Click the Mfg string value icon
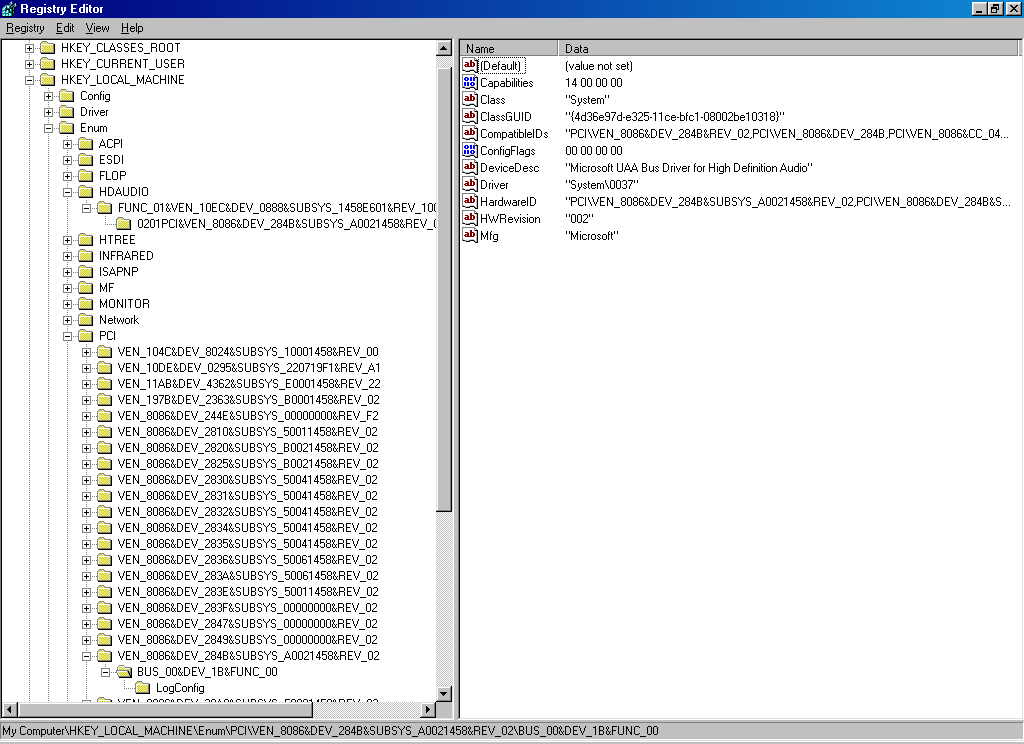The height and width of the screenshot is (744, 1024). point(470,235)
